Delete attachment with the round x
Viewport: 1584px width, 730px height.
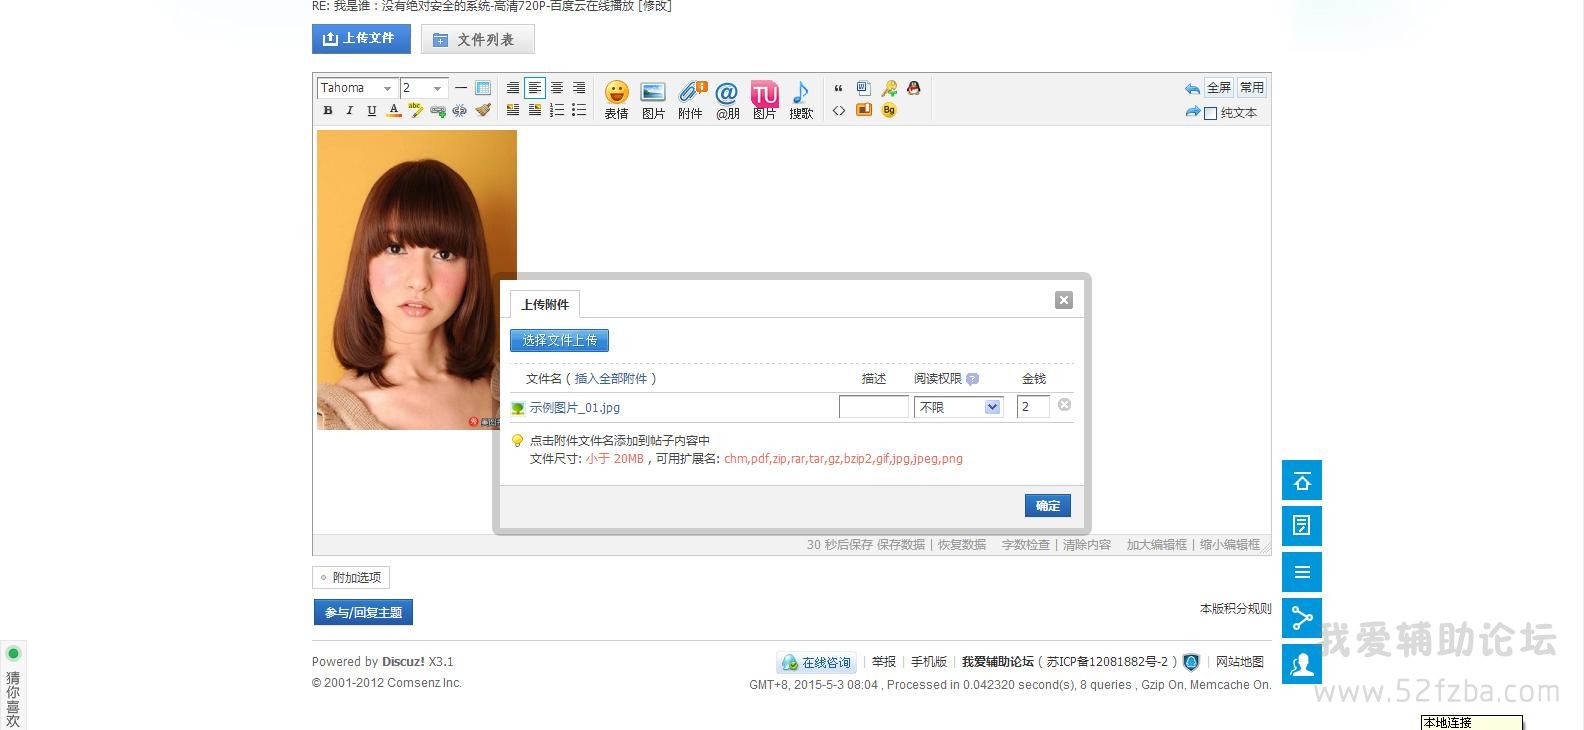(1064, 405)
